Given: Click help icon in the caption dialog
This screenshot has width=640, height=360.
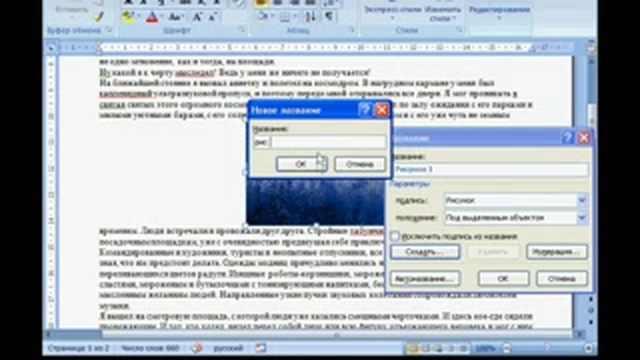Looking at the screenshot, I should pos(567,138).
